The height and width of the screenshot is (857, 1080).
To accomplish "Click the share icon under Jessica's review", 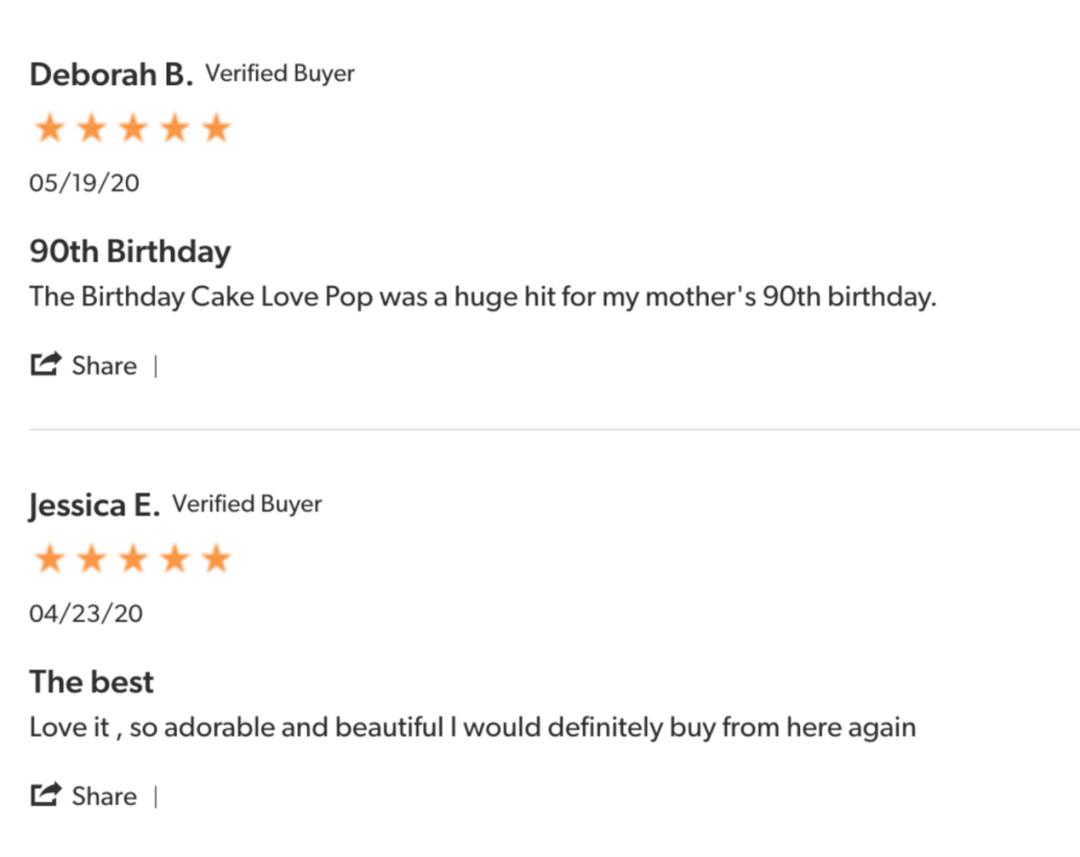I will pyautogui.click(x=46, y=795).
